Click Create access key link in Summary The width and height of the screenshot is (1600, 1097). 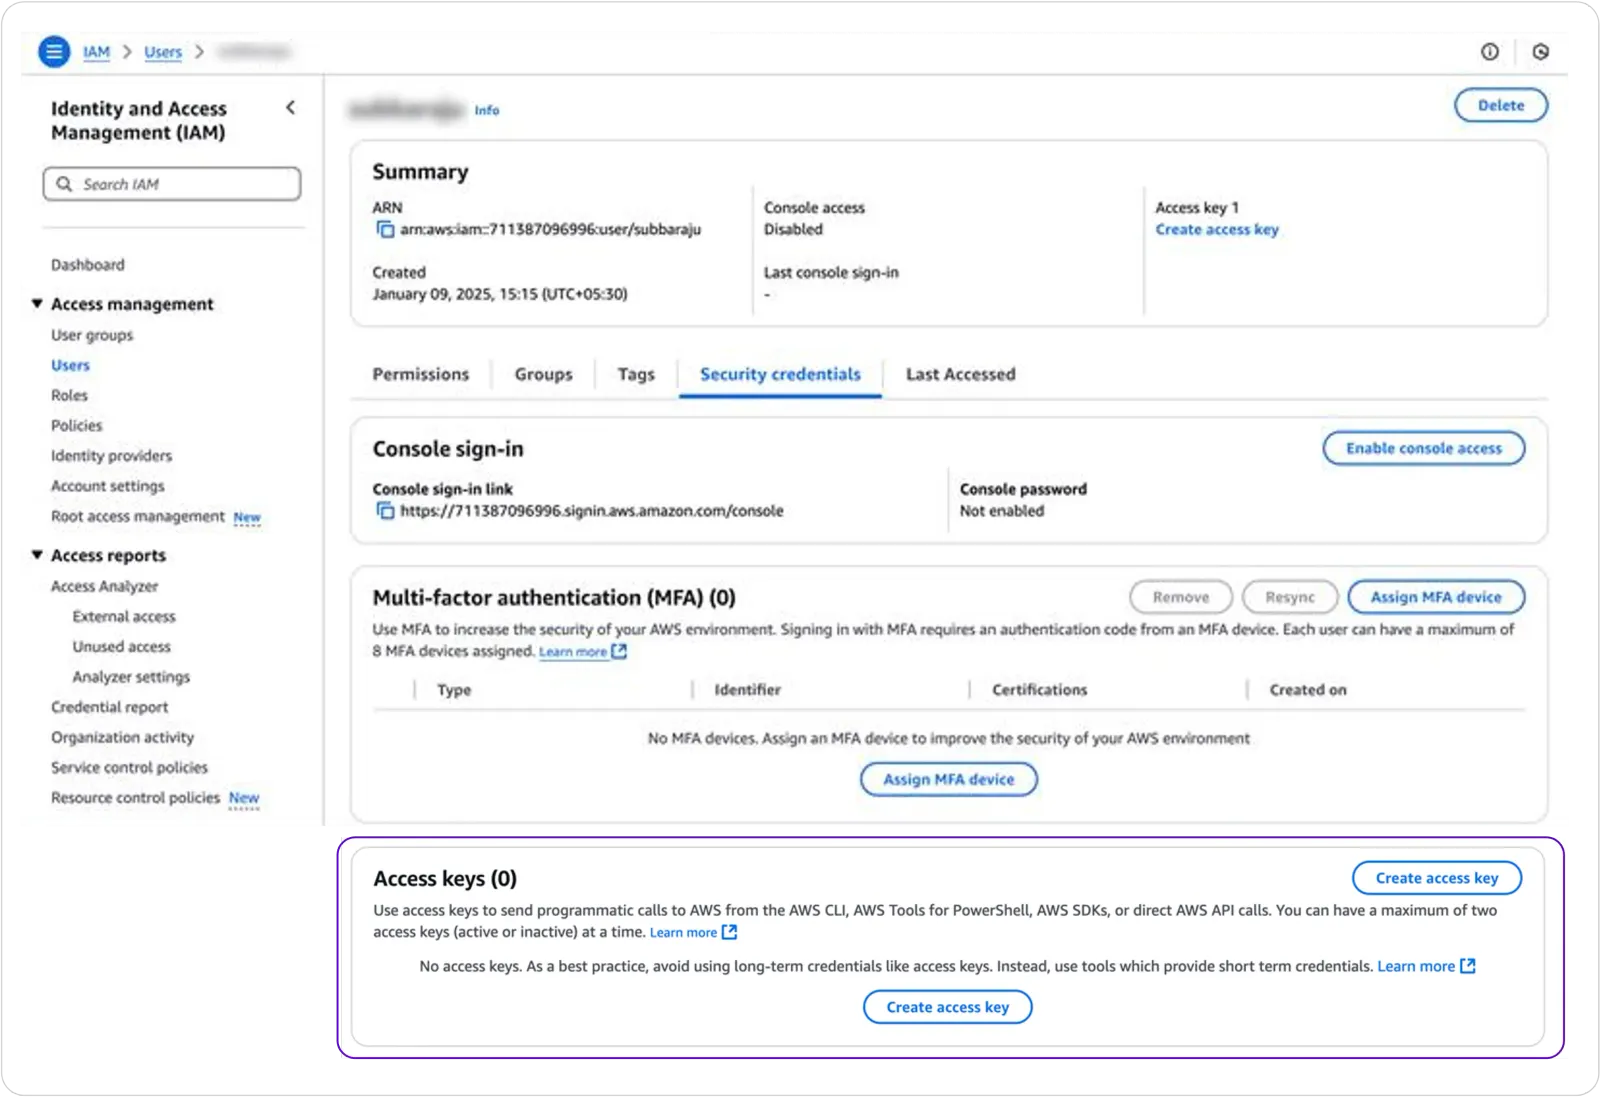(1217, 230)
